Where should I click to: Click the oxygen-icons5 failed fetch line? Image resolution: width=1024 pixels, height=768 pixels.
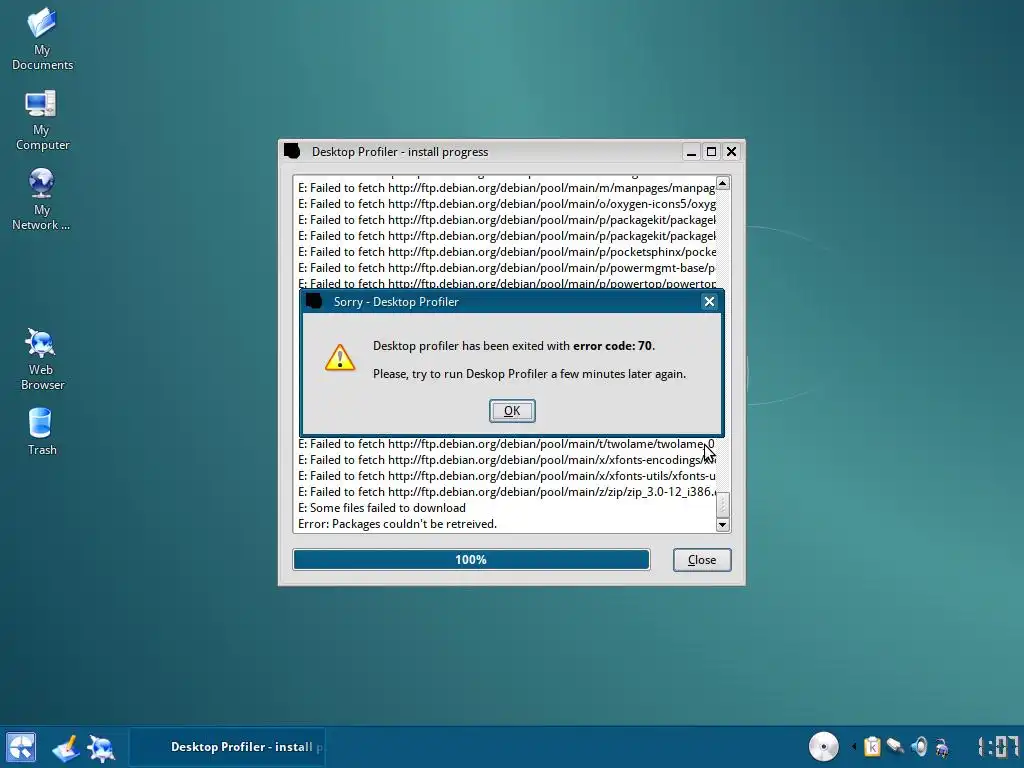coord(507,204)
